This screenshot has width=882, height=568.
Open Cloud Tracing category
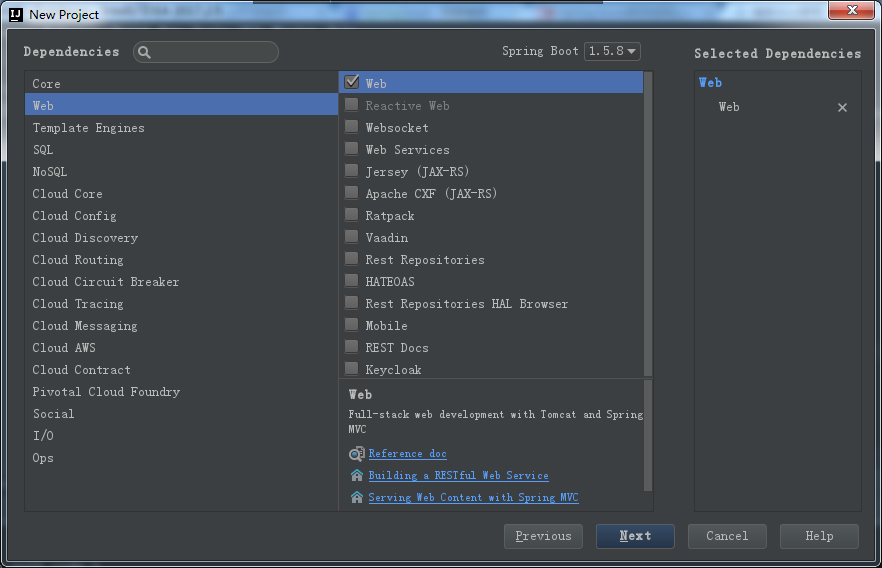coord(181,304)
